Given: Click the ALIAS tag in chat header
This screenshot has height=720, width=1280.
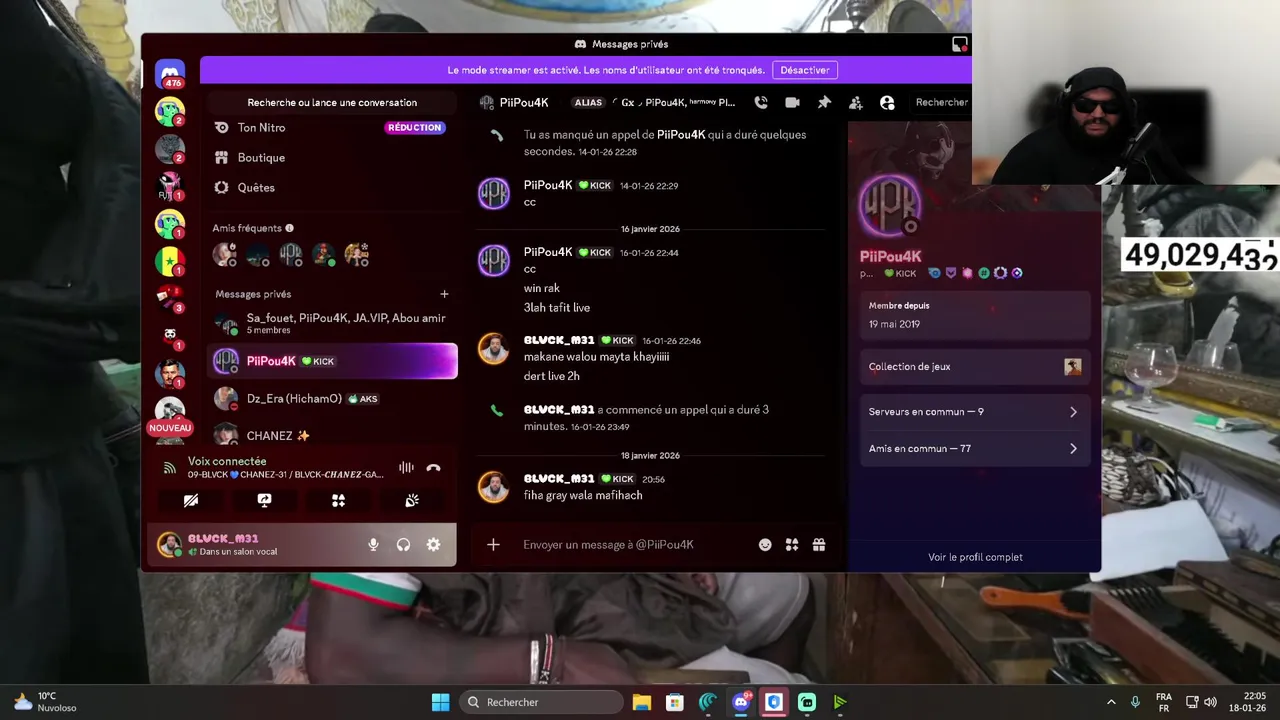Looking at the screenshot, I should [588, 102].
